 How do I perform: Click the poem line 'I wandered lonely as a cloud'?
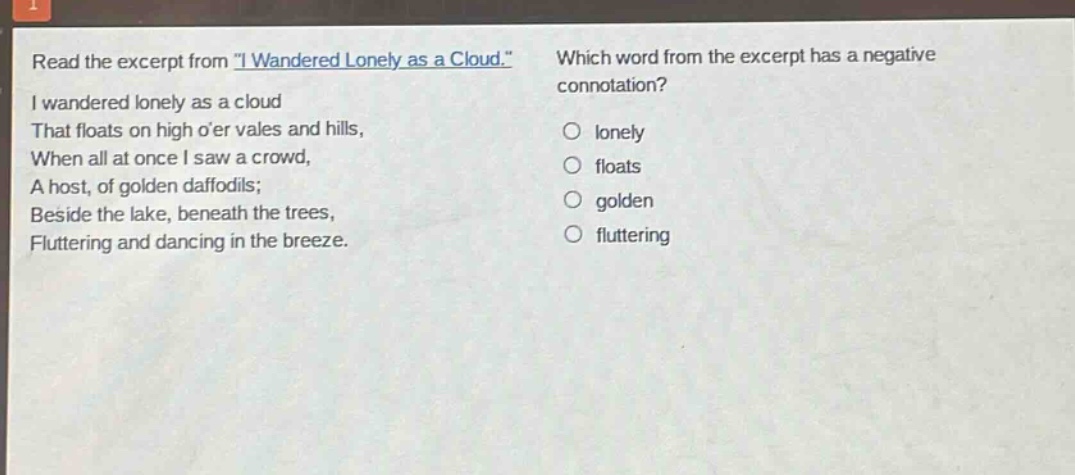156,103
